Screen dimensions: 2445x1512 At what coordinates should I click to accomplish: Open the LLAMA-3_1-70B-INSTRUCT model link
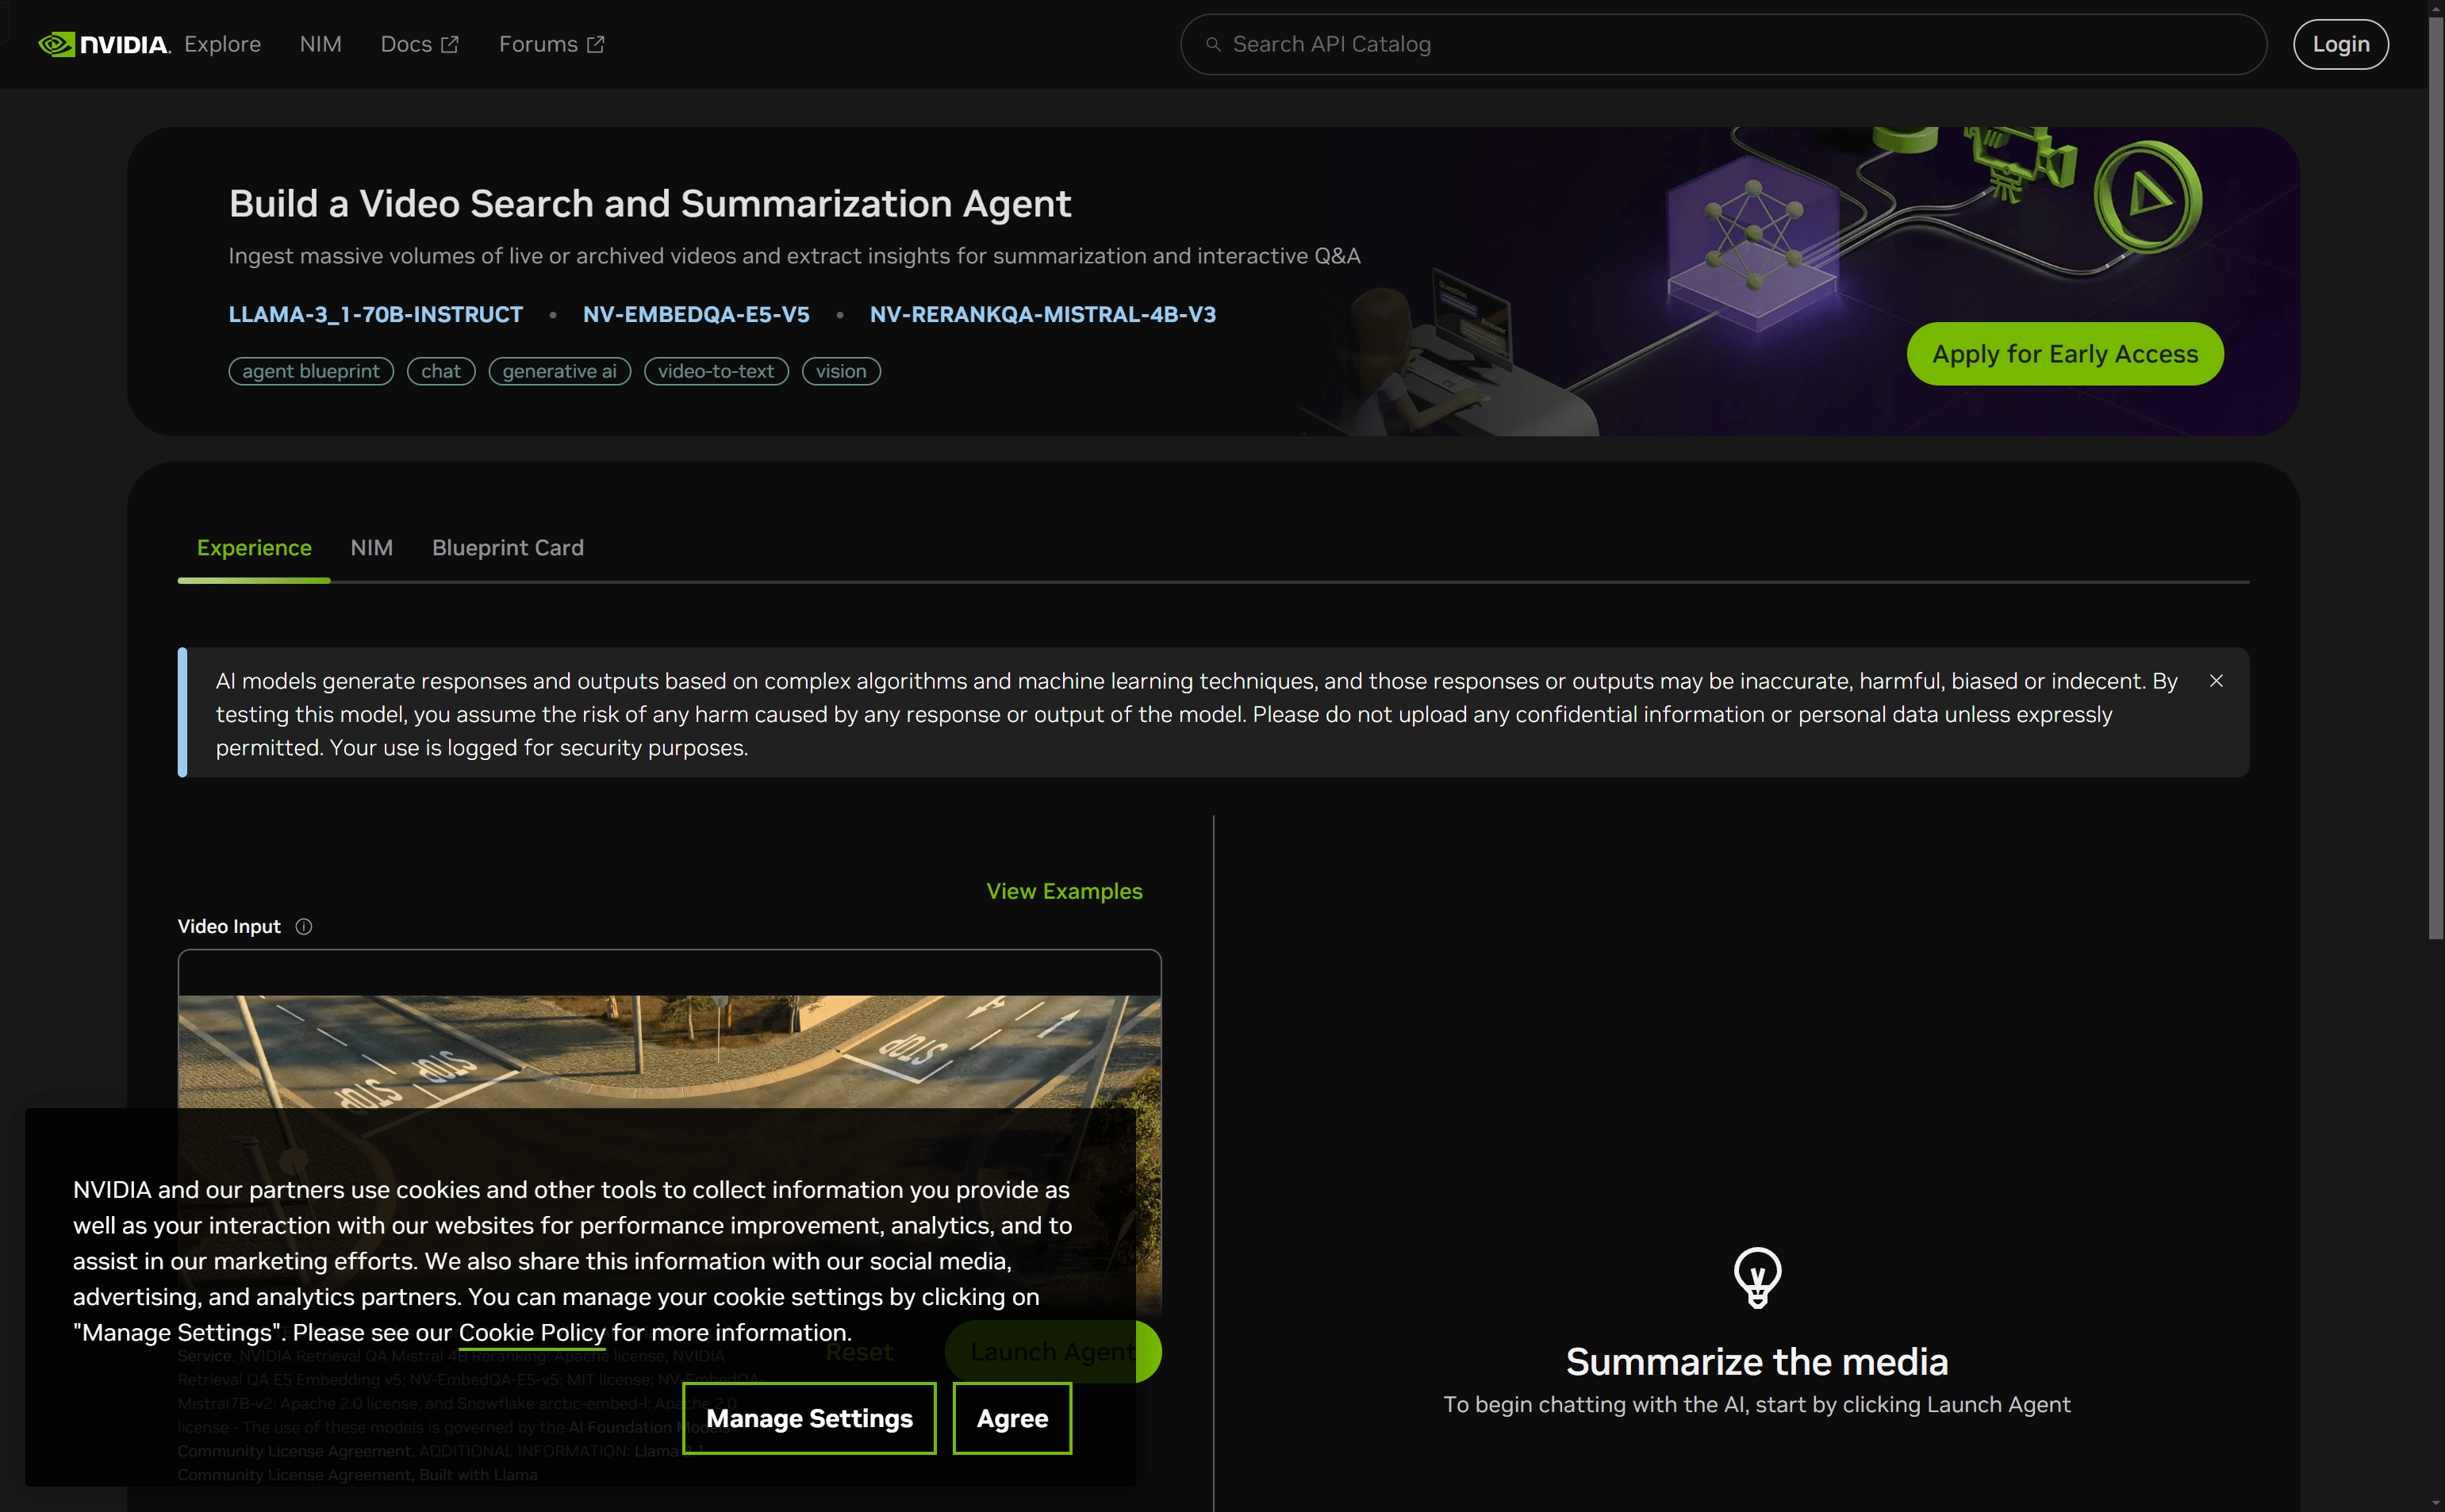(x=376, y=314)
